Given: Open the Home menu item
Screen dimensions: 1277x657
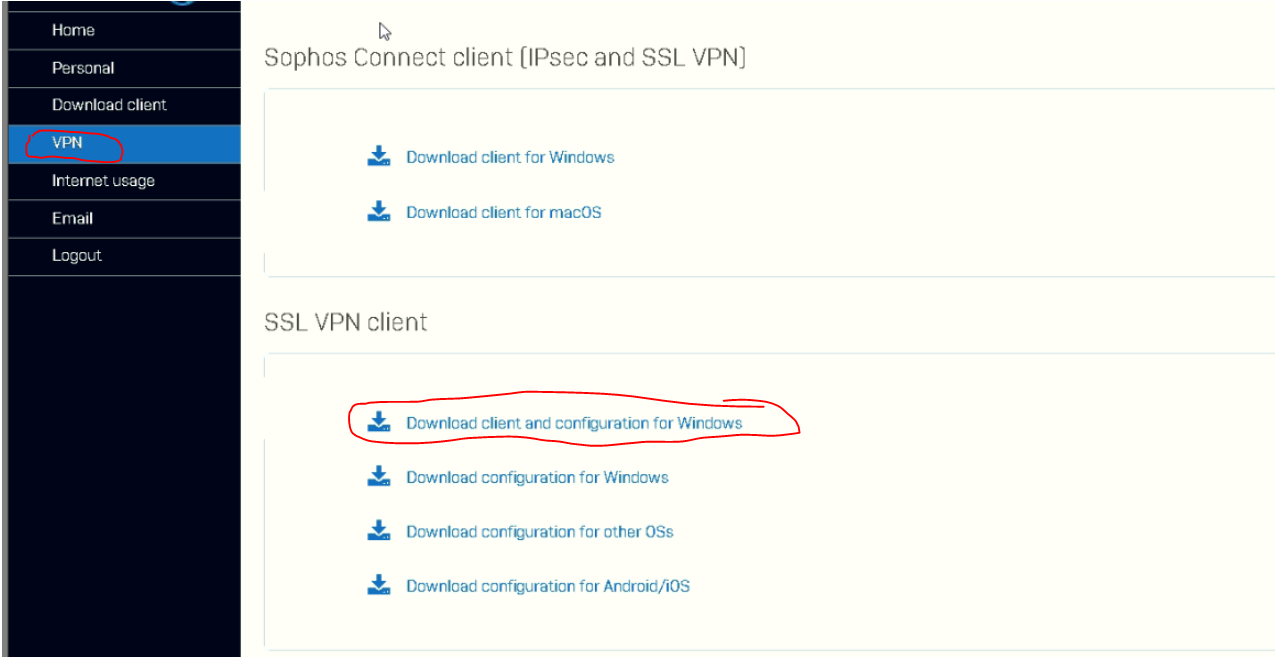Looking at the screenshot, I should 73,30.
